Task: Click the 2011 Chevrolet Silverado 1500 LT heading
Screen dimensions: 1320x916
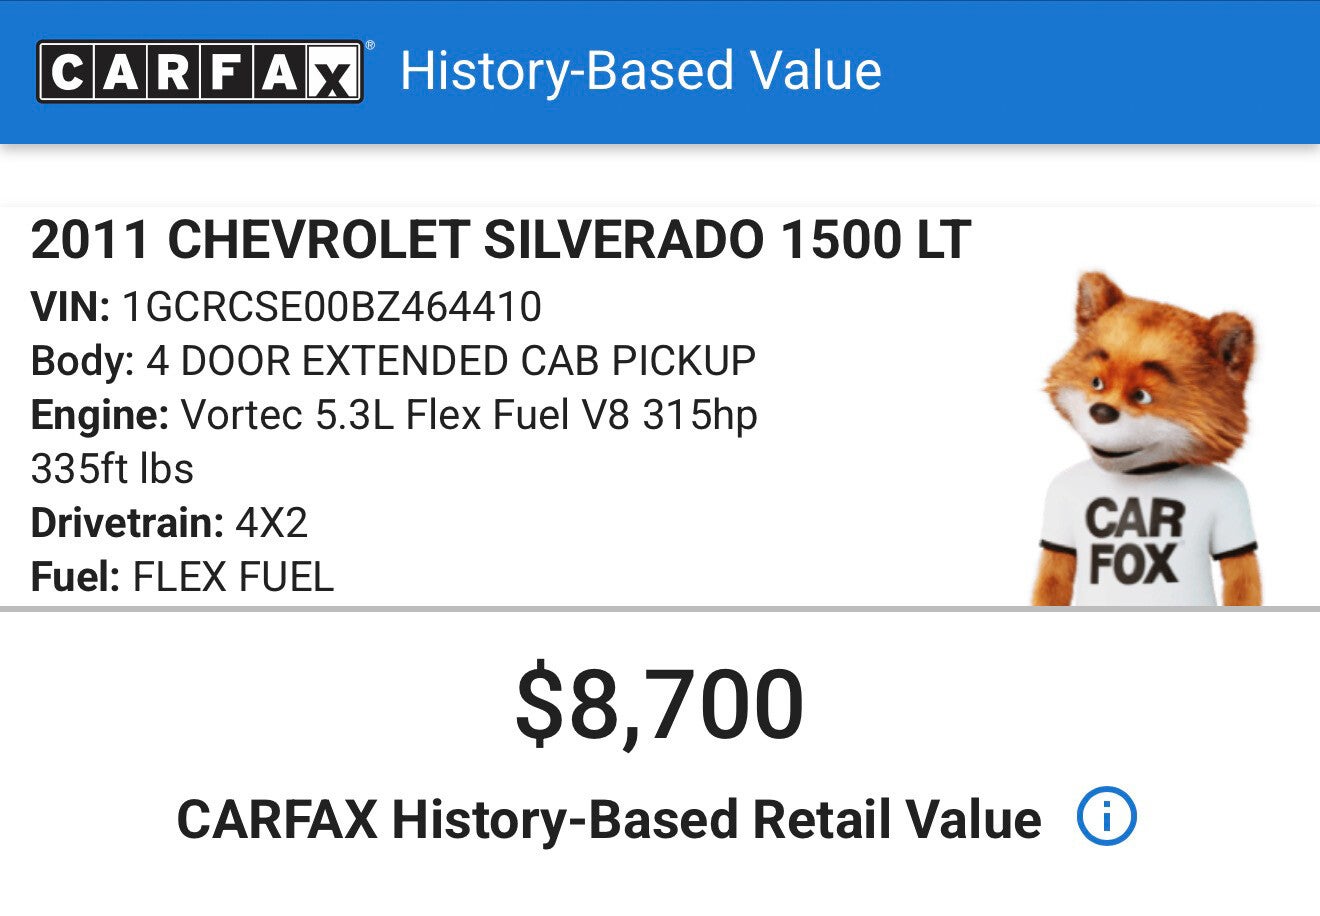Action: [x=500, y=241]
